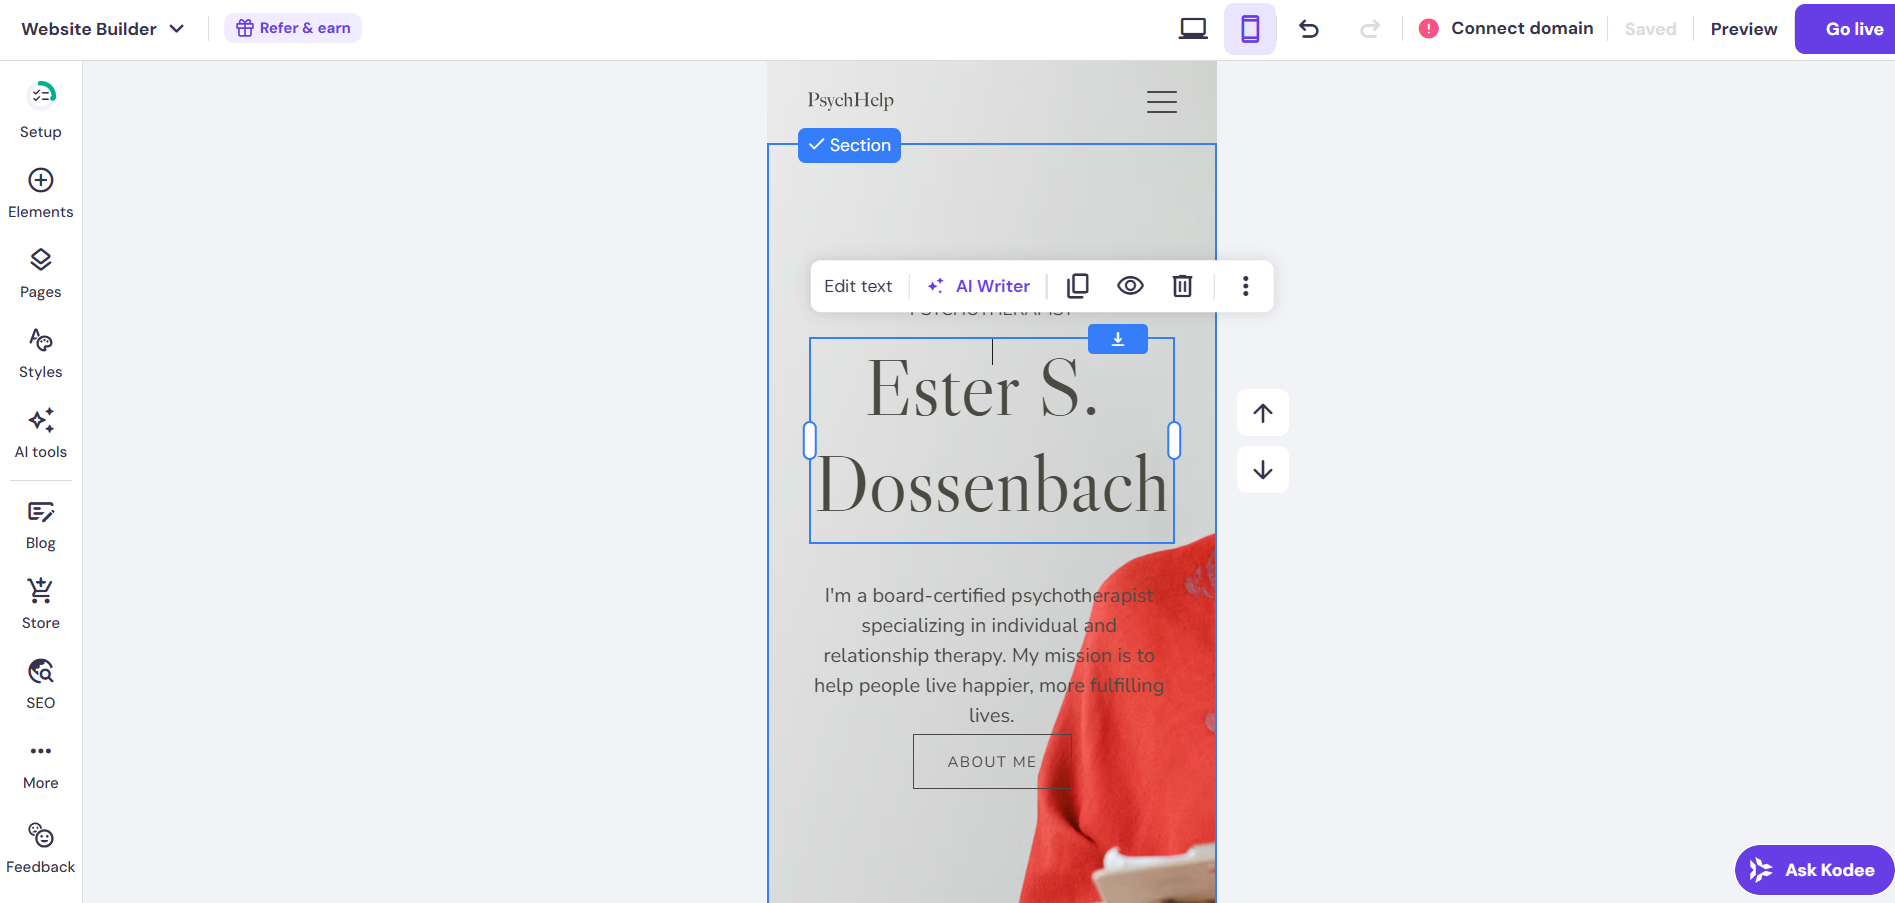This screenshot has height=903, width=1895.
Task: Switch to desktop view
Action: 1193,29
